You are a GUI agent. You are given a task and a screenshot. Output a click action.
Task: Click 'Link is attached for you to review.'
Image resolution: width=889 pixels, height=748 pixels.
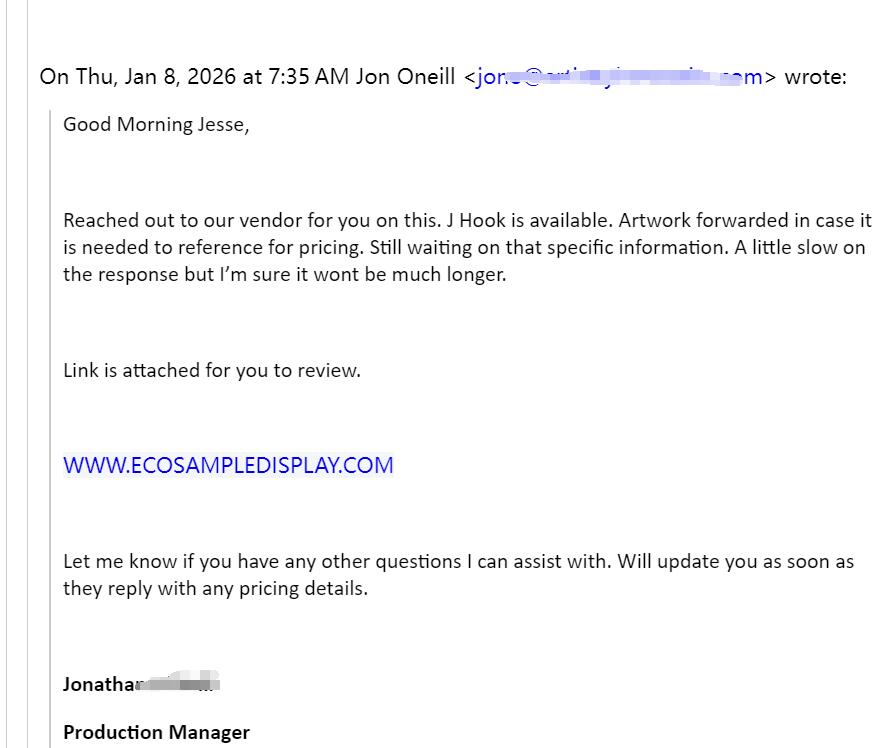coord(212,370)
